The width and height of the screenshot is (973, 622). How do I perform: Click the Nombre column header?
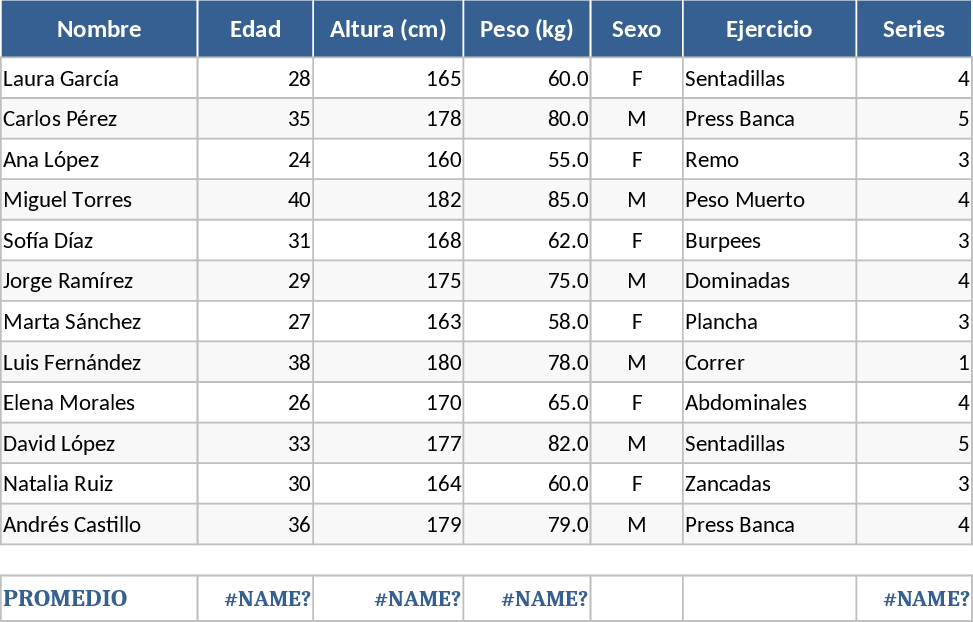pos(99,29)
